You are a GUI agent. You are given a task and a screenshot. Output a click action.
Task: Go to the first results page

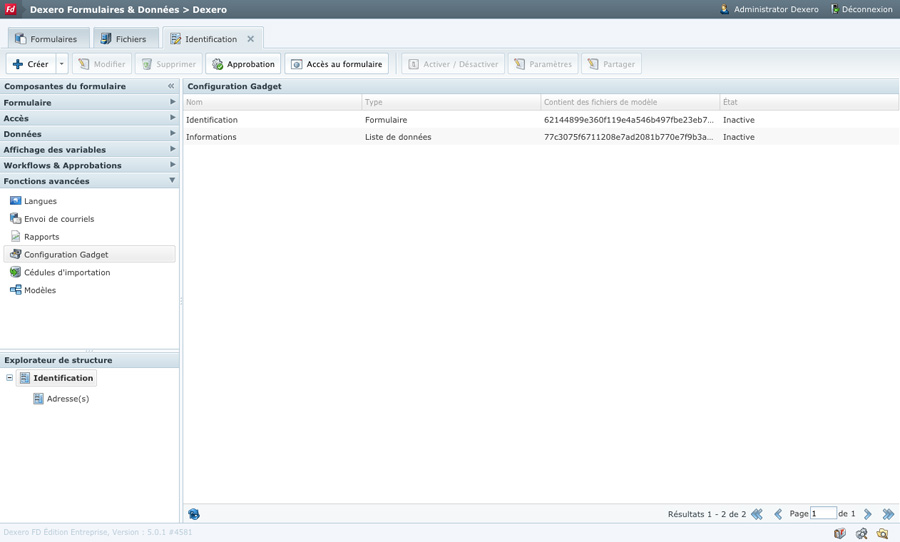(757, 514)
